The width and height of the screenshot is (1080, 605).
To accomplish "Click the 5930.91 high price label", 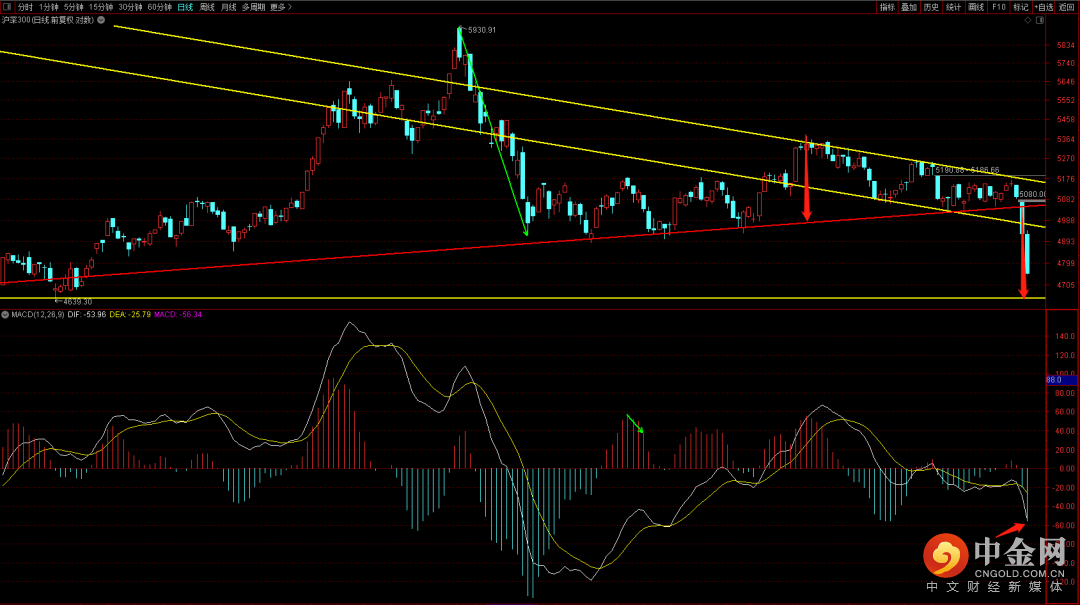I will pyautogui.click(x=481, y=30).
